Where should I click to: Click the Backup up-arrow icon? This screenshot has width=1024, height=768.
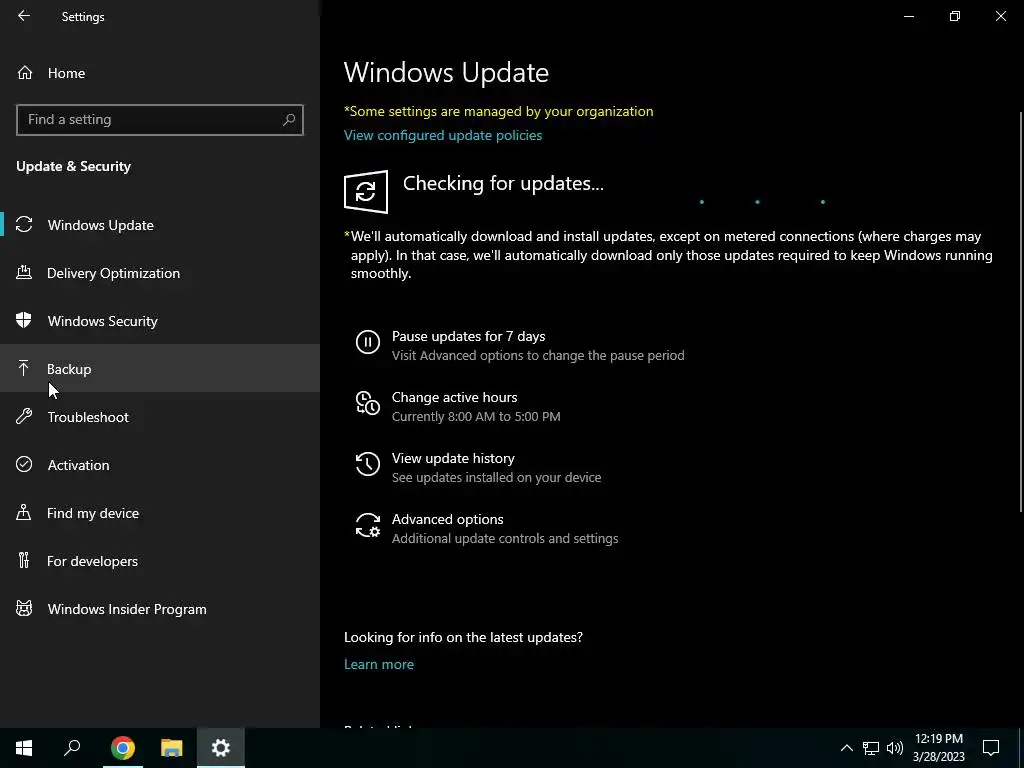24,369
